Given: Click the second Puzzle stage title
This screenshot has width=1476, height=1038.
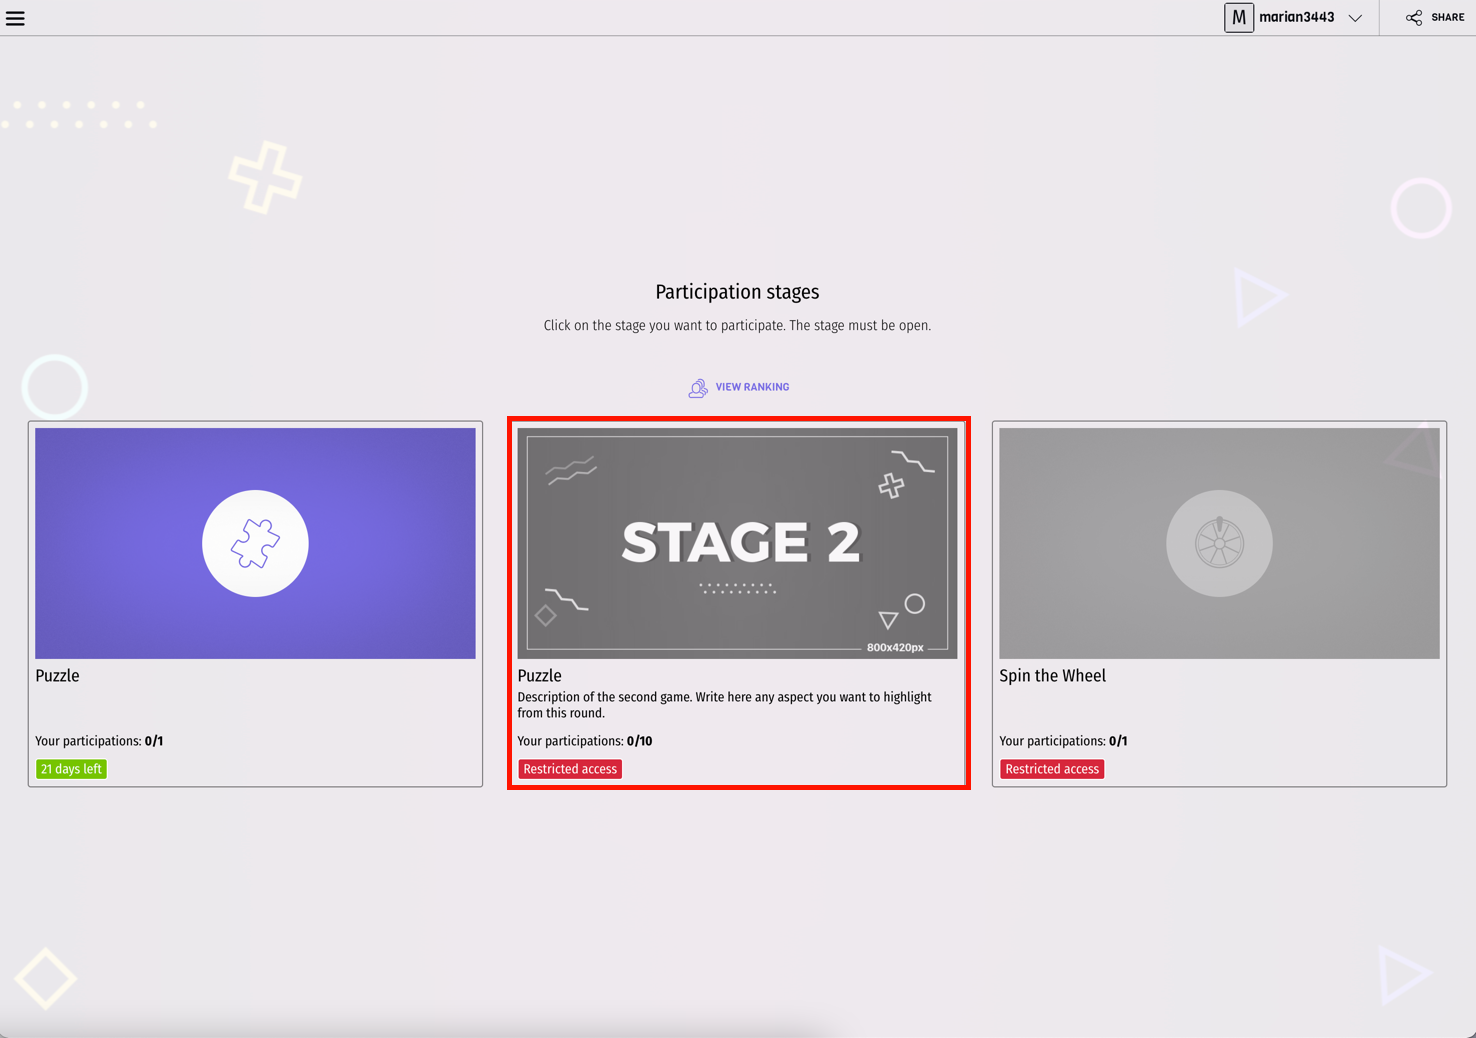Looking at the screenshot, I should 539,676.
